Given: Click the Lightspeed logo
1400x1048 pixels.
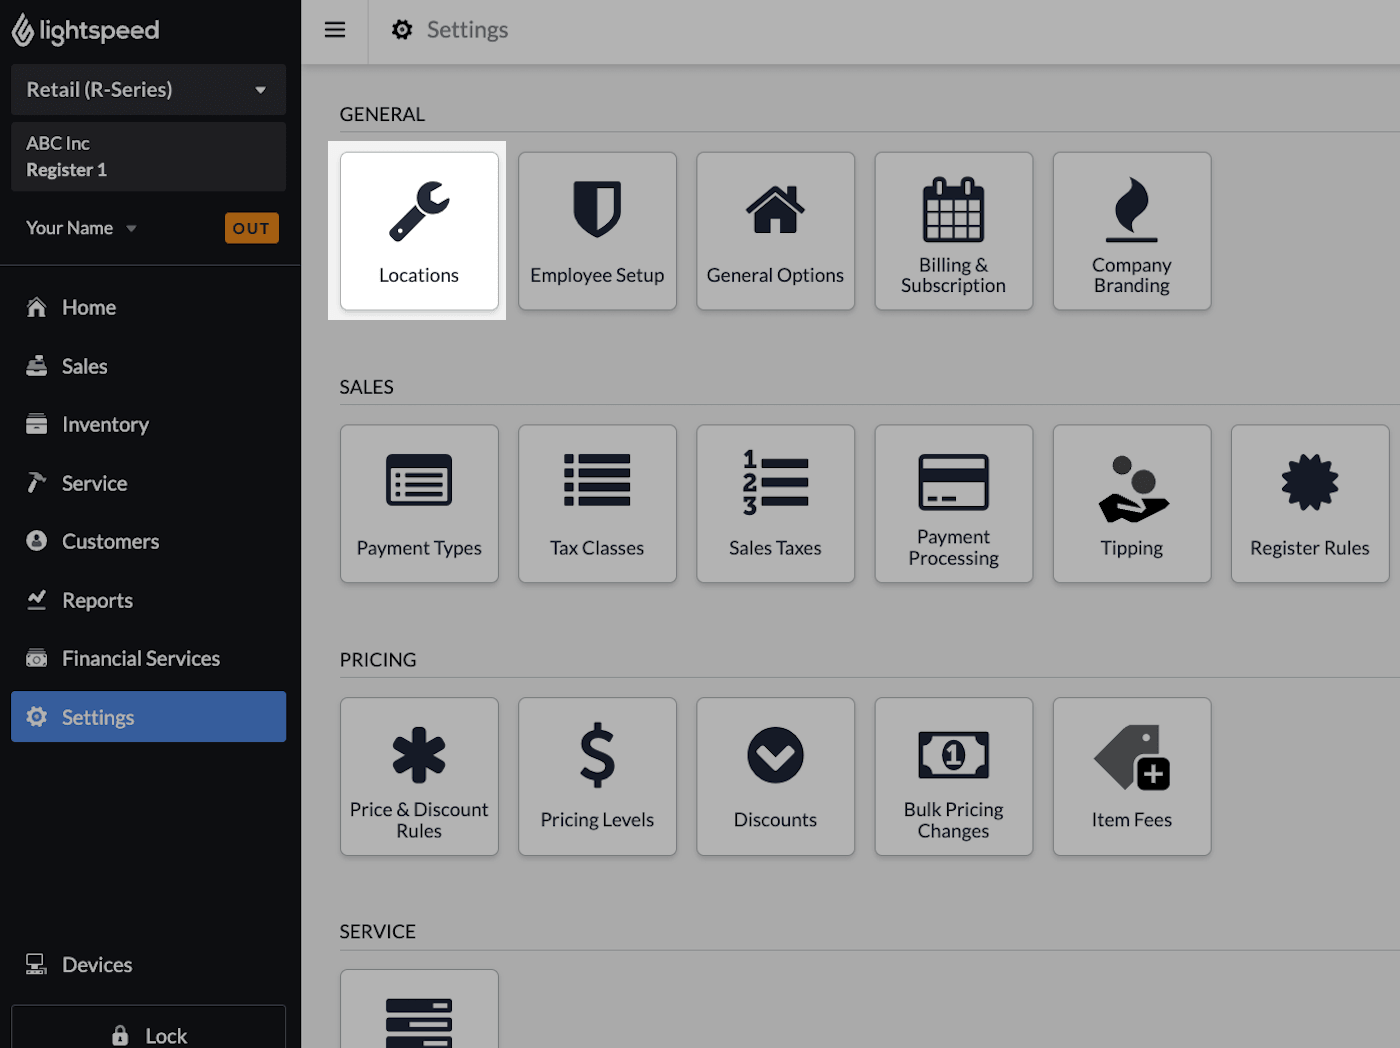Looking at the screenshot, I should click(x=86, y=31).
